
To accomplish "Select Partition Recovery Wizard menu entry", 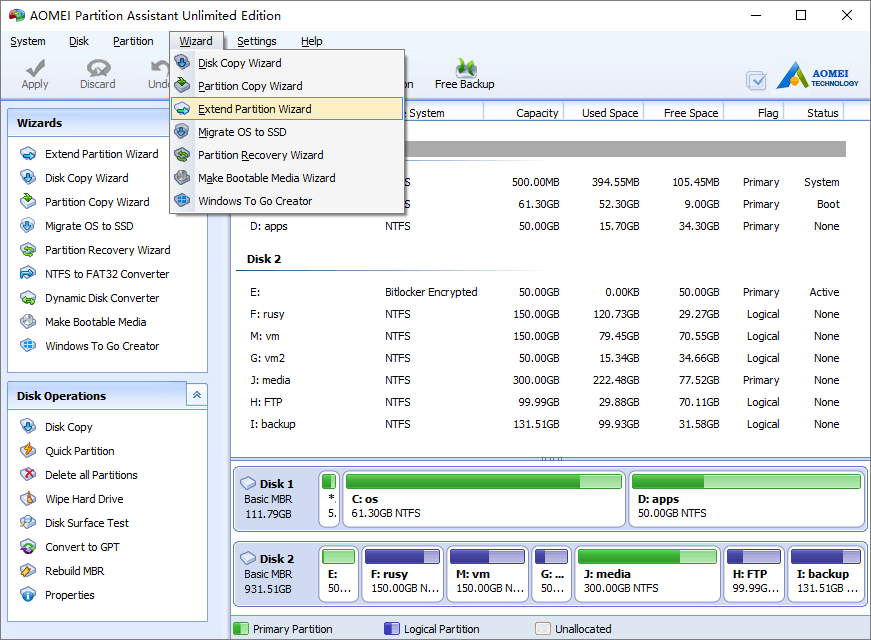I will coord(287,155).
